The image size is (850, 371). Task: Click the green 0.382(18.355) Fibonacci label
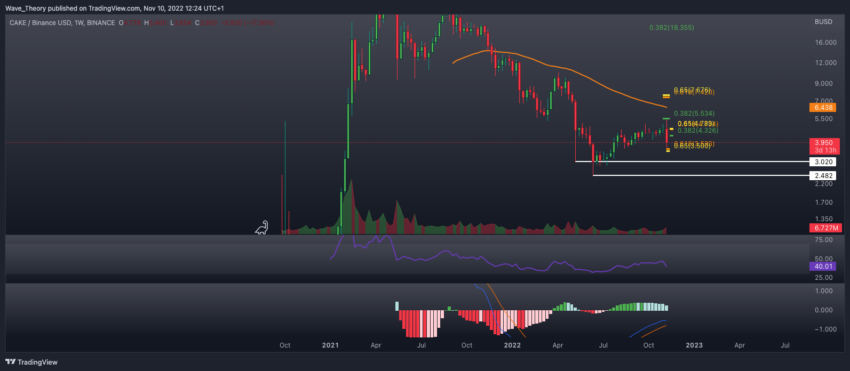click(x=672, y=27)
